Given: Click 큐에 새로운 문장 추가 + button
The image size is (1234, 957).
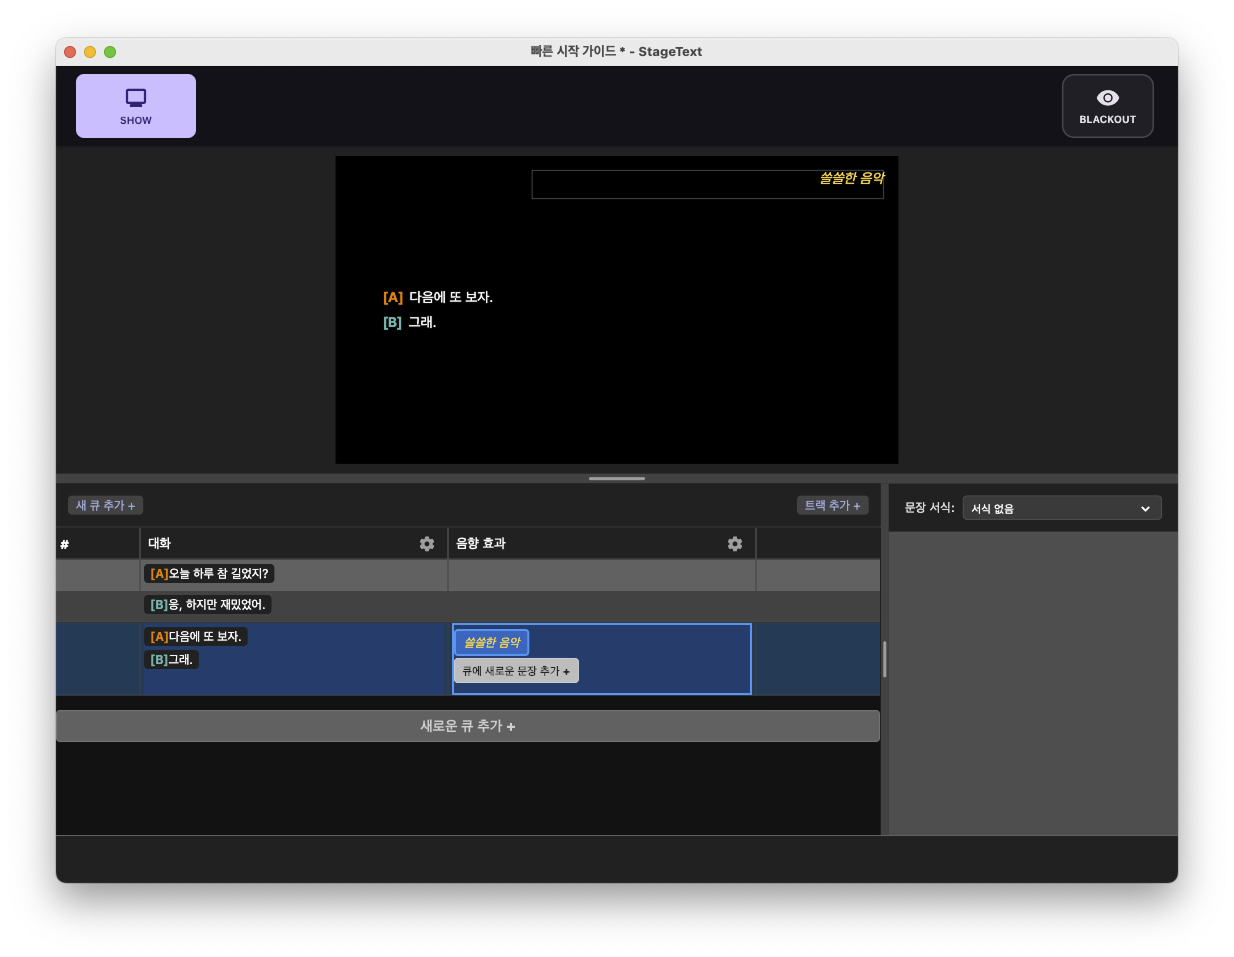Looking at the screenshot, I should tap(516, 671).
